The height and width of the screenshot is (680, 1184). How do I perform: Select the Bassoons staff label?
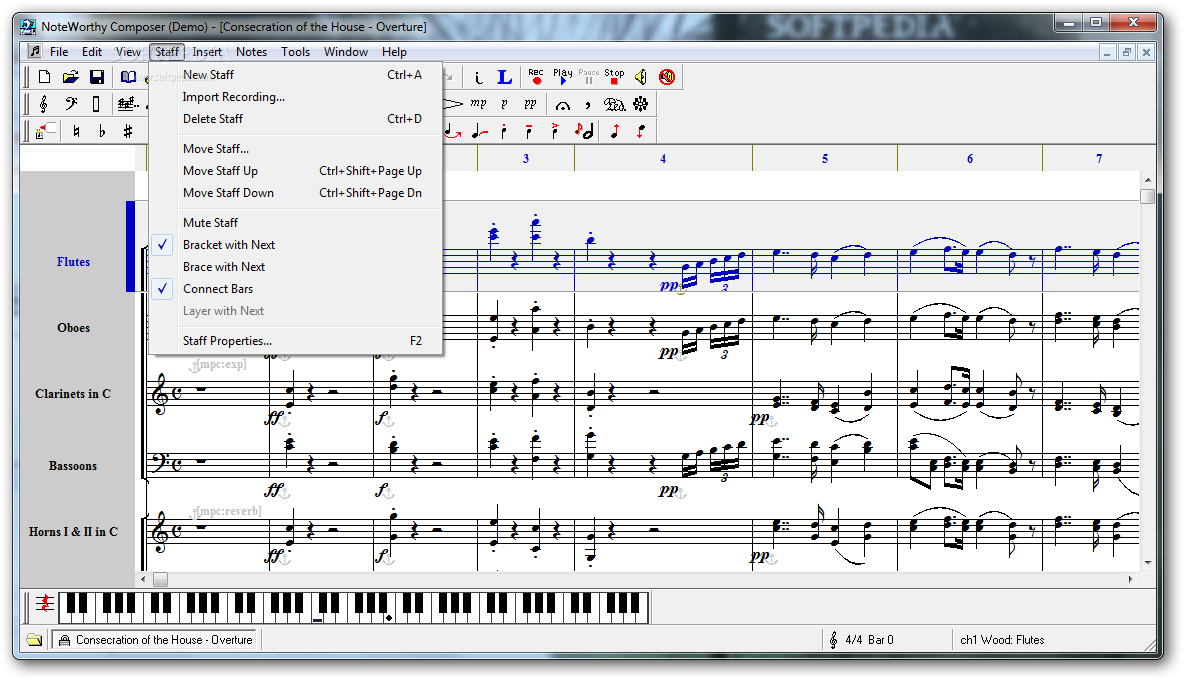point(73,466)
